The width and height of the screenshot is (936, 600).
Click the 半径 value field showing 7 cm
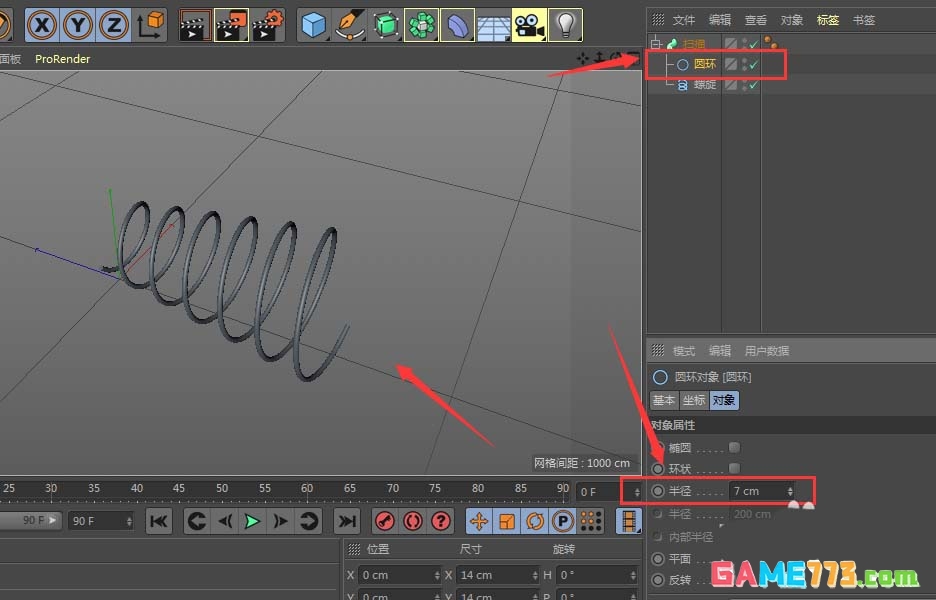coord(755,491)
